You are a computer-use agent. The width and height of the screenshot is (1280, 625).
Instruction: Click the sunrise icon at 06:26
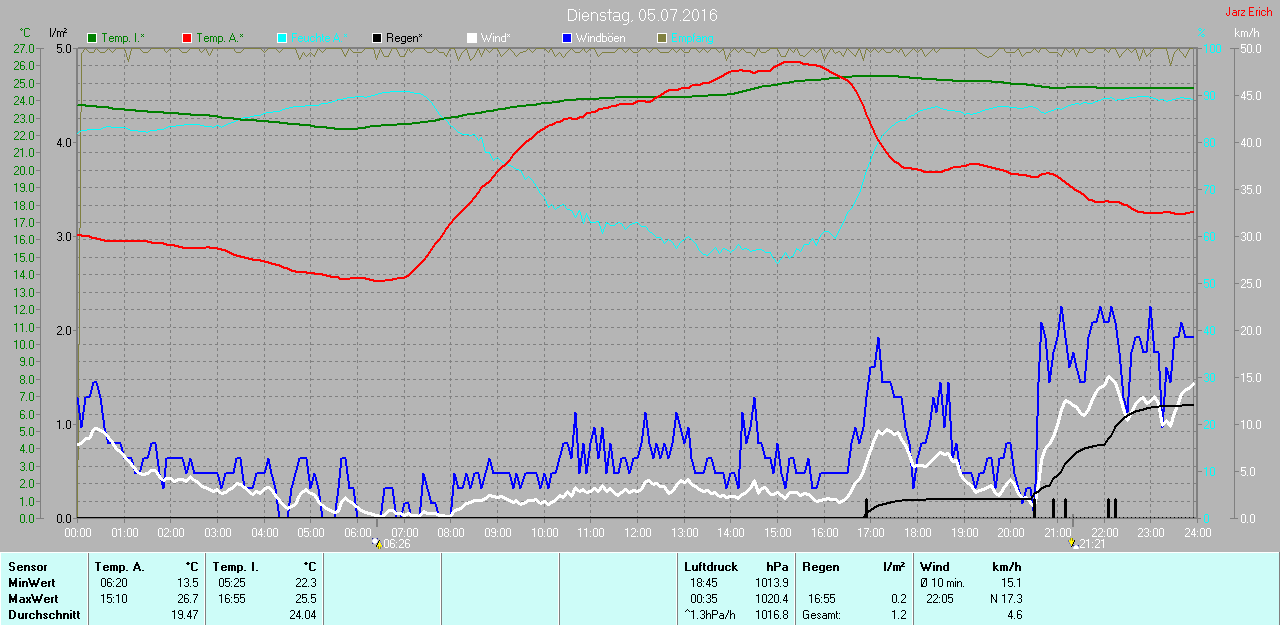tap(376, 543)
